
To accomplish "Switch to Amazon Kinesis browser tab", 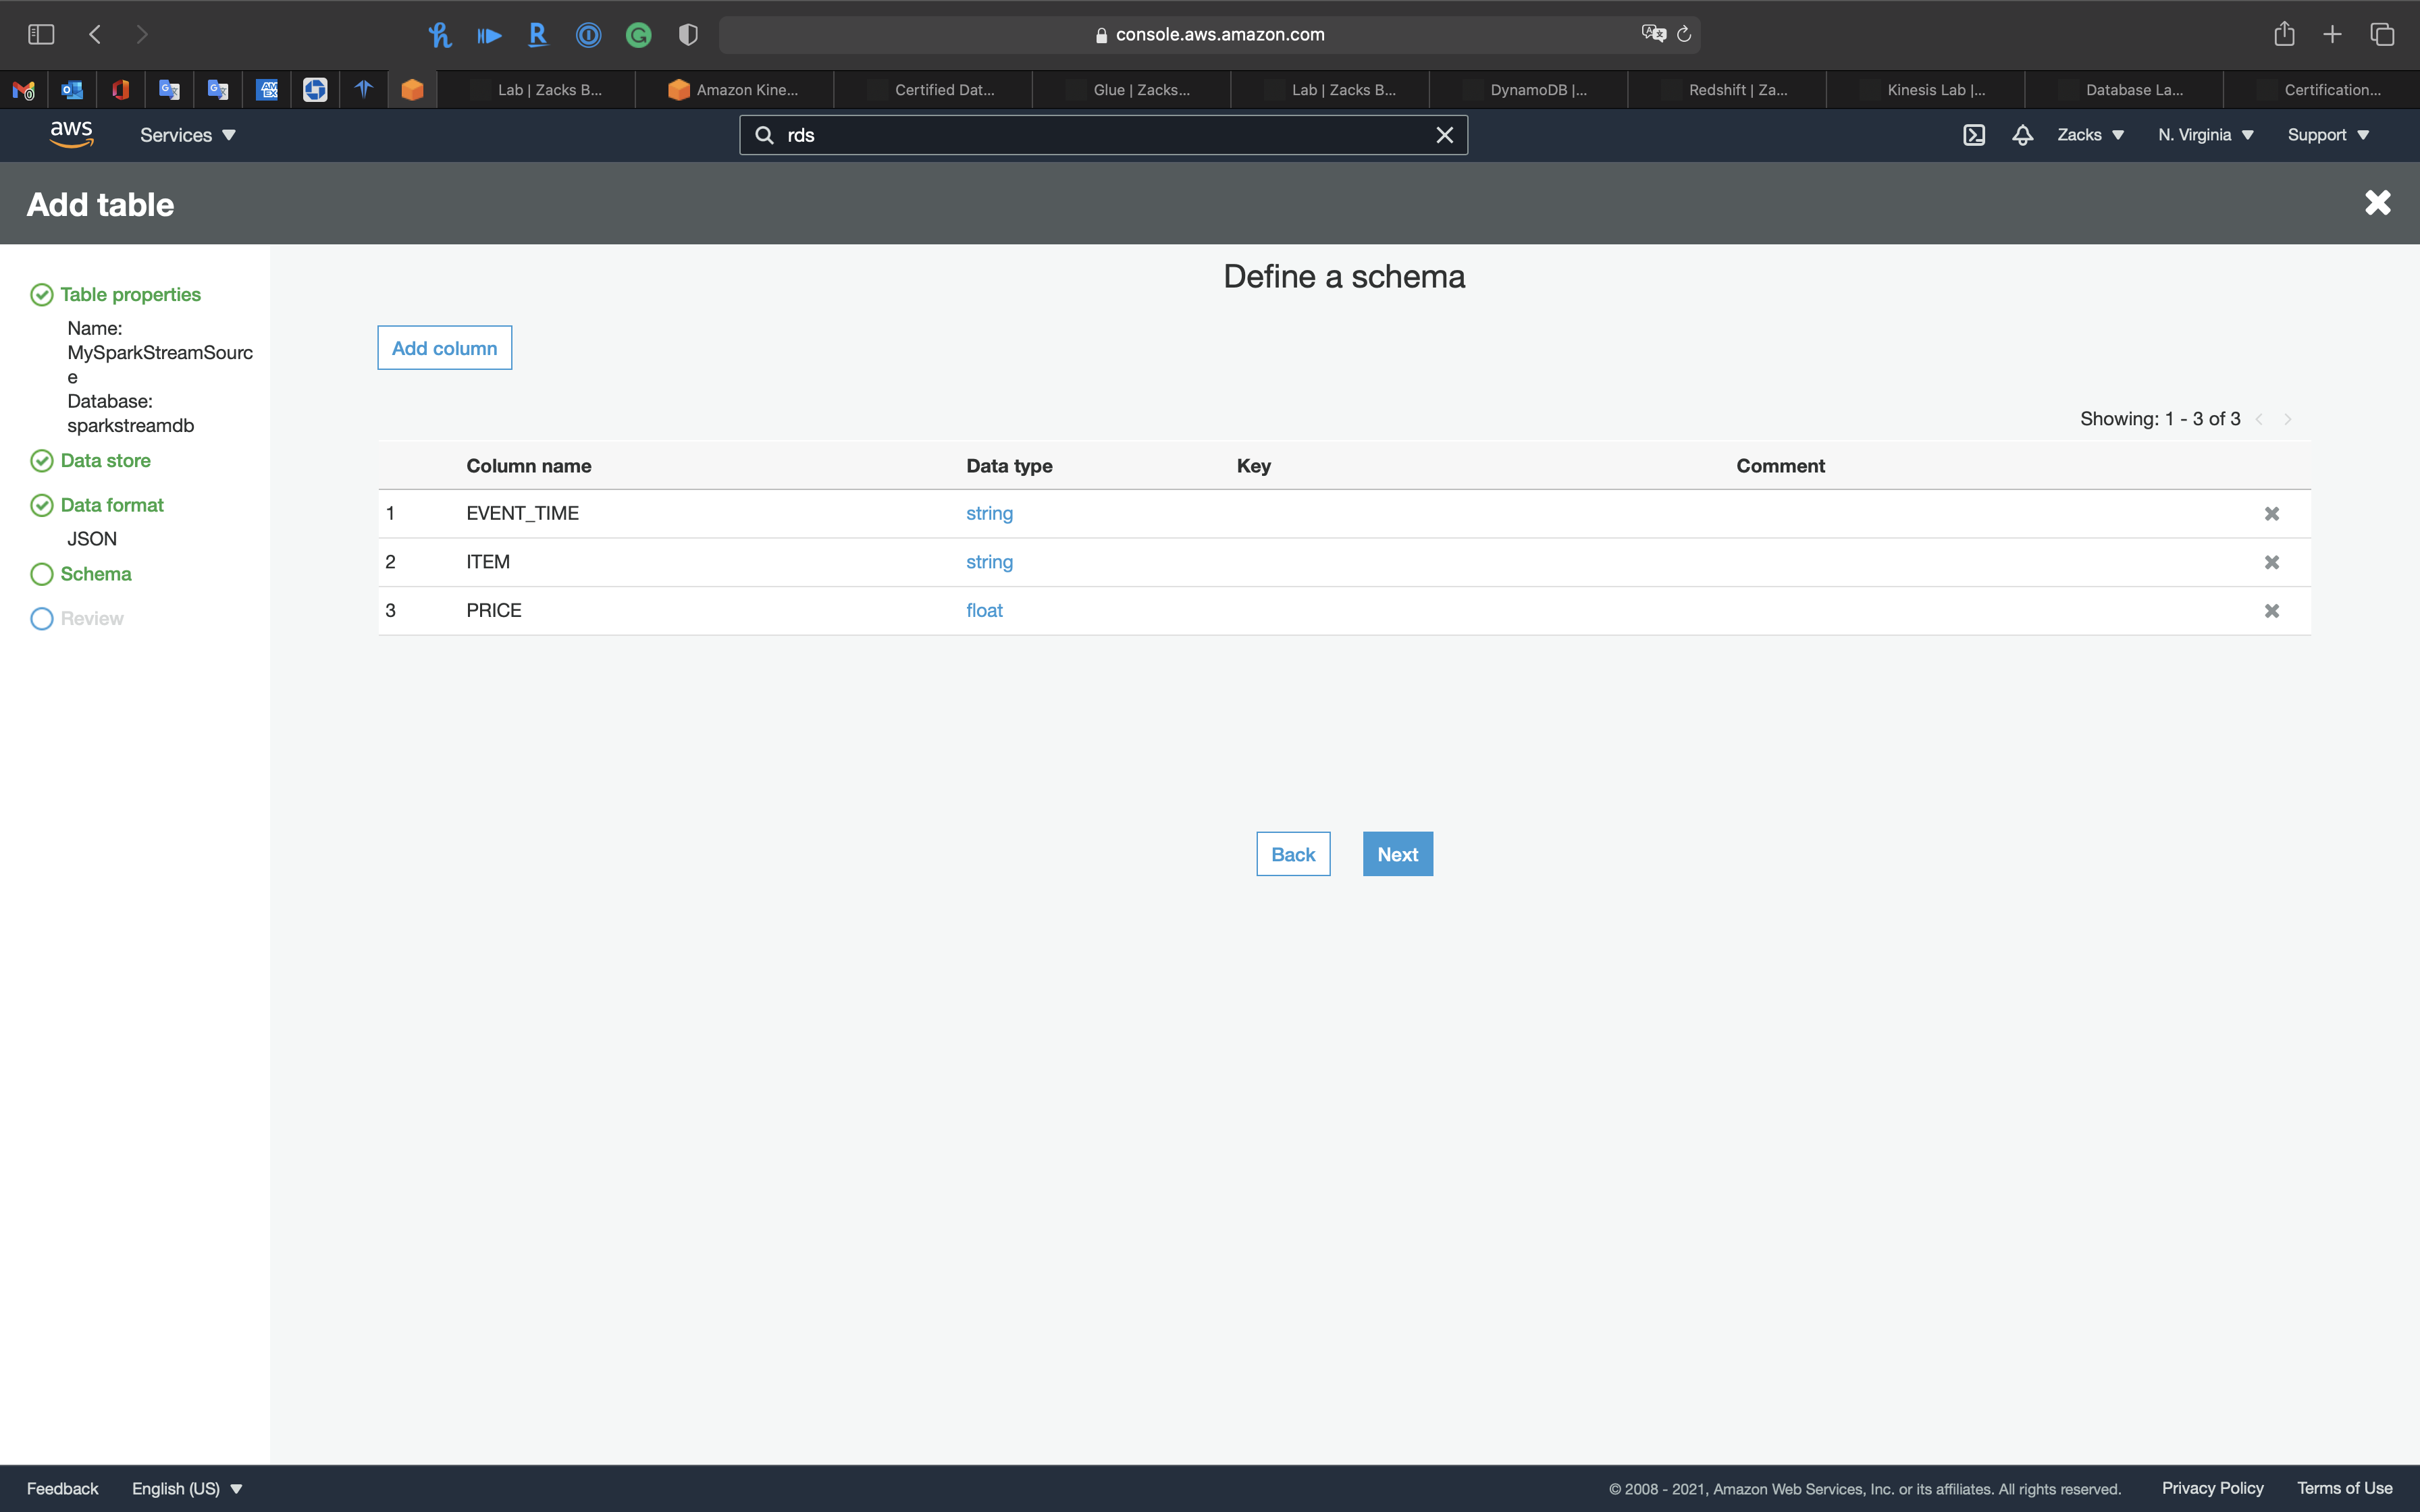I will (734, 90).
